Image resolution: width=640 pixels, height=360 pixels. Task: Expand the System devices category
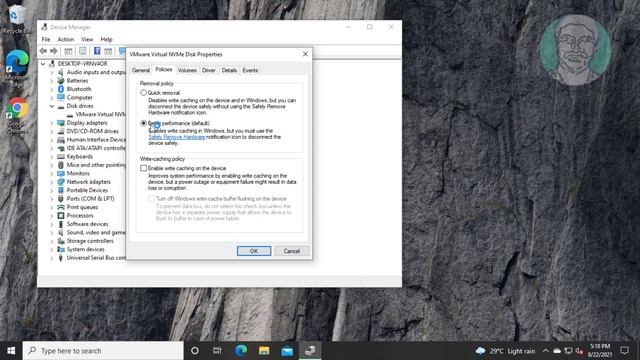point(51,249)
